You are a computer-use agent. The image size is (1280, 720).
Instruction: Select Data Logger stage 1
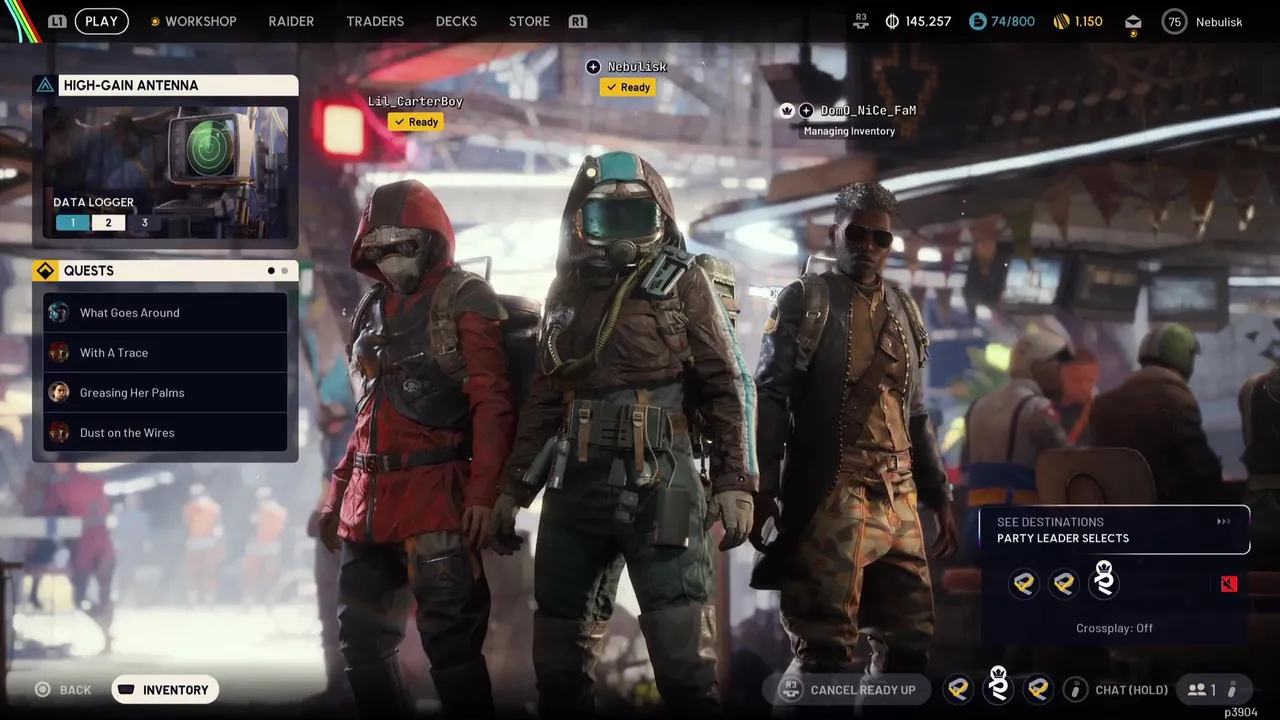pyautogui.click(x=72, y=222)
